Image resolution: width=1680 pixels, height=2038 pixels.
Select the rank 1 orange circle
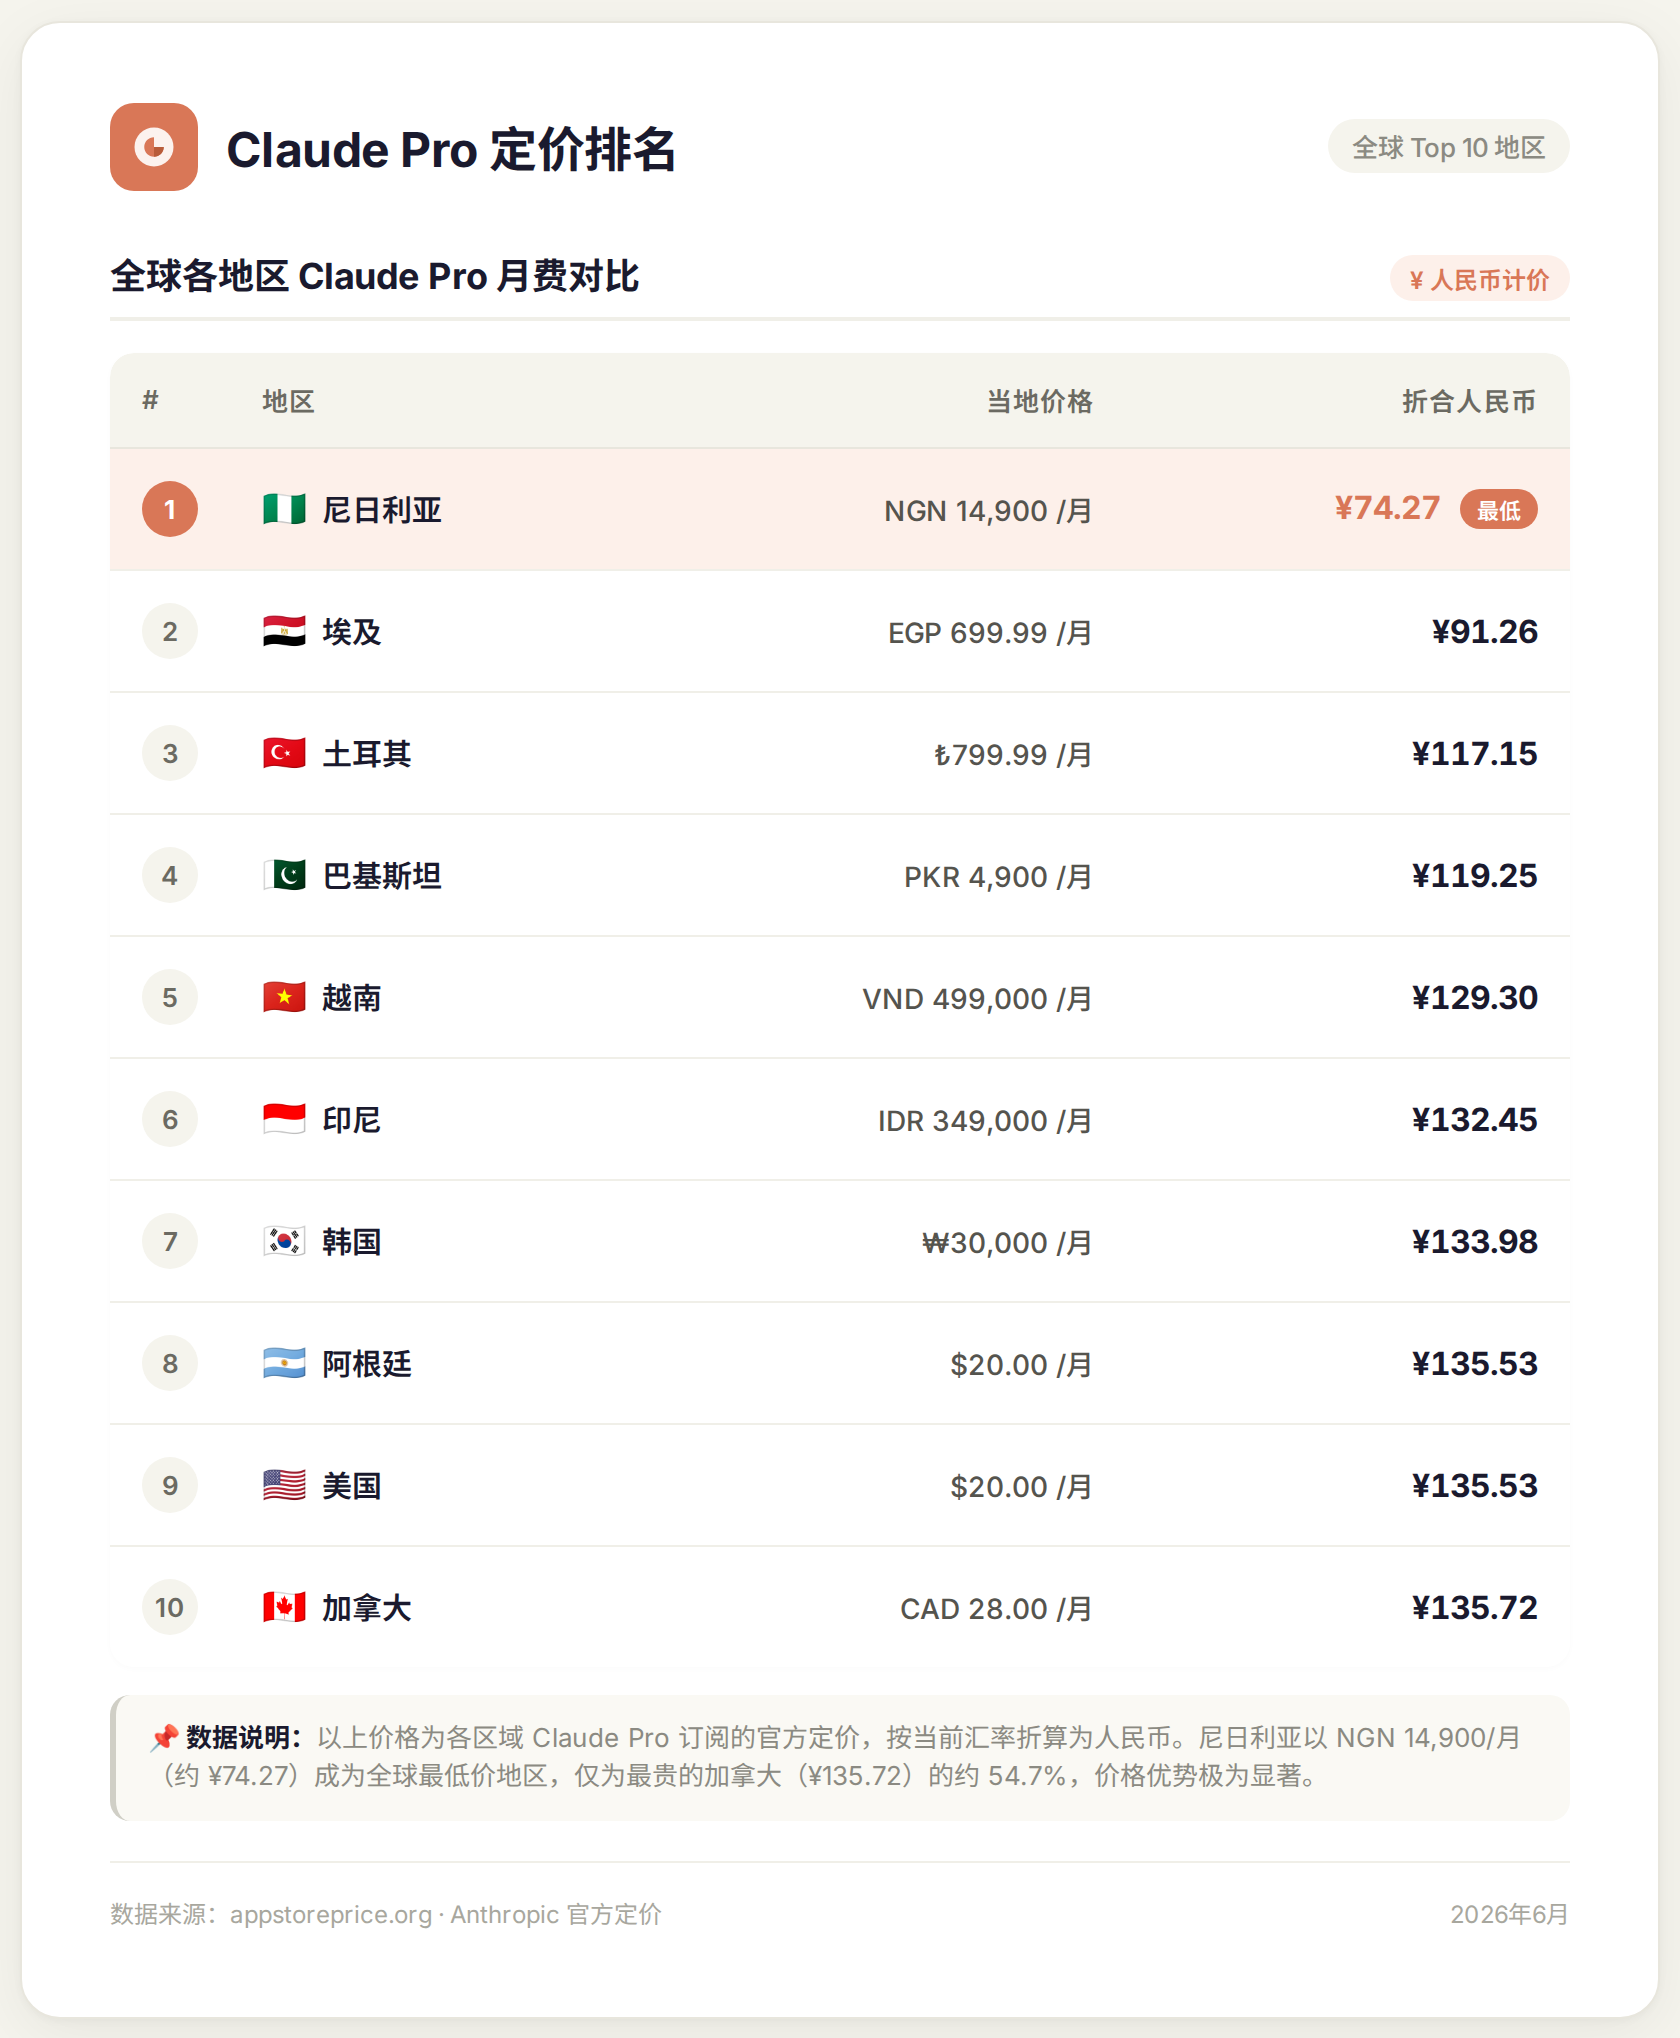[x=170, y=510]
